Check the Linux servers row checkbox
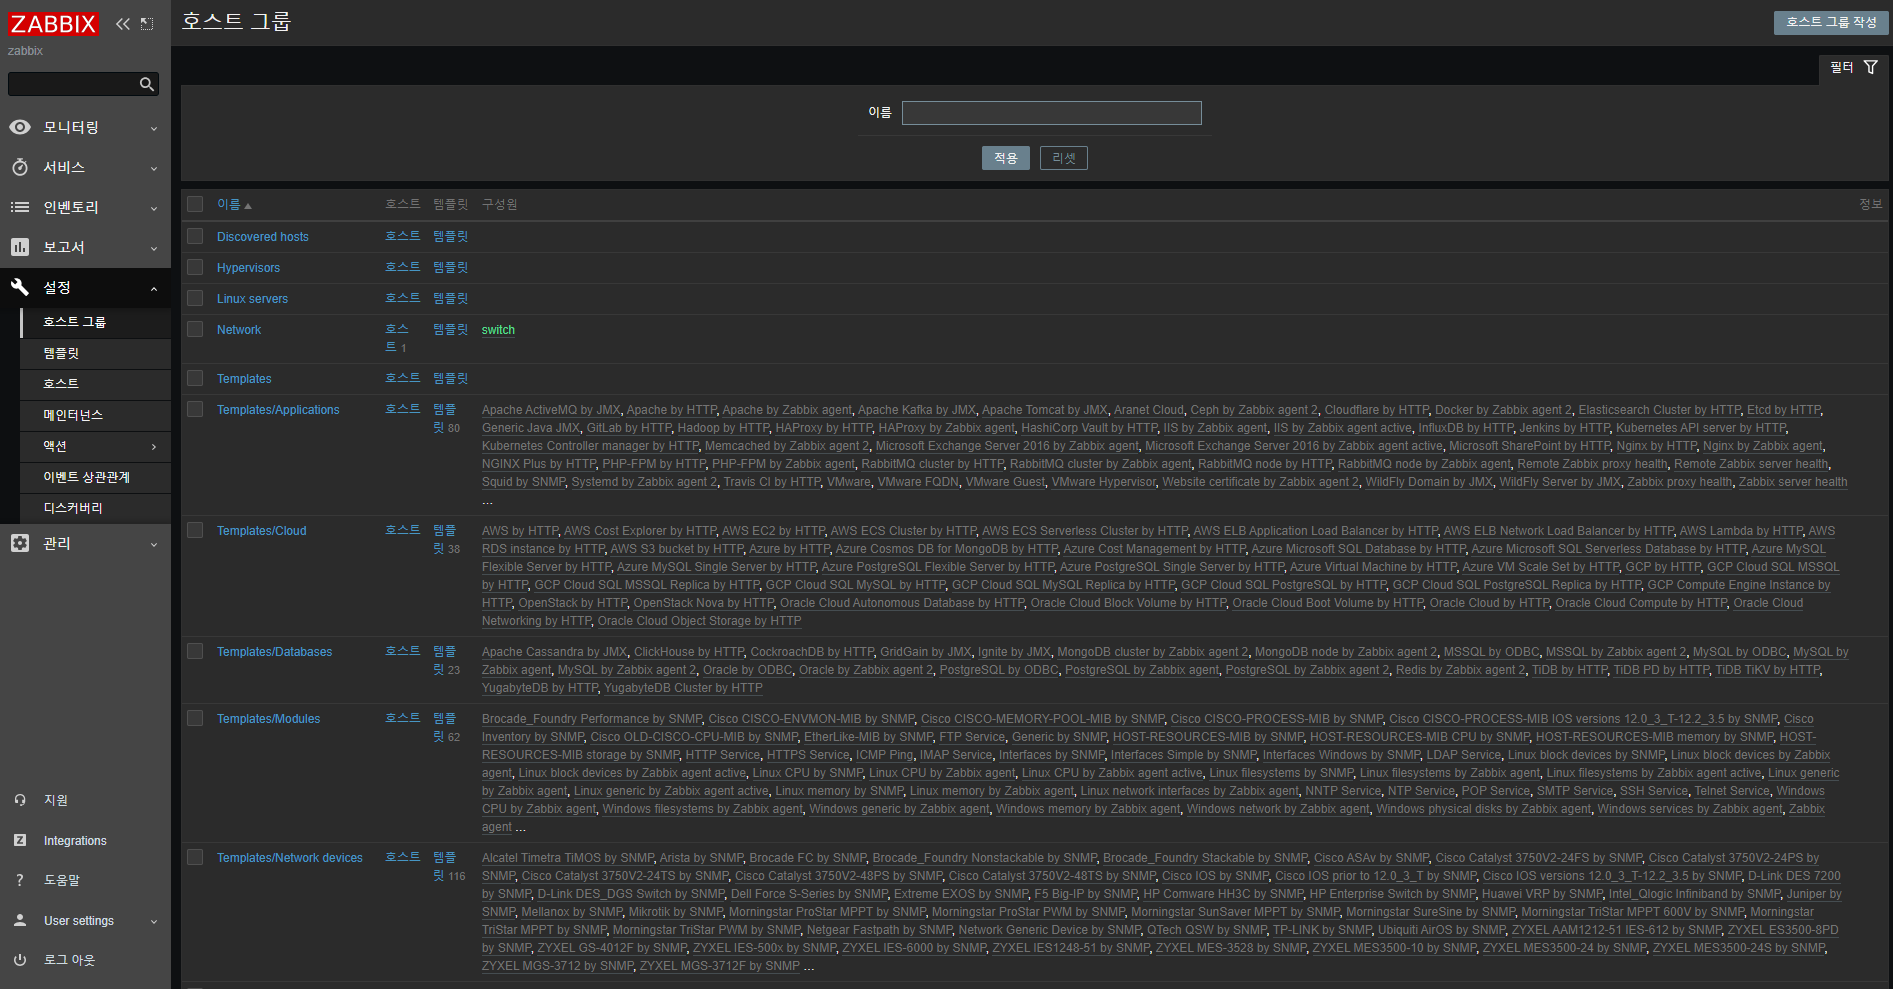The height and width of the screenshot is (989, 1893). coord(195,298)
